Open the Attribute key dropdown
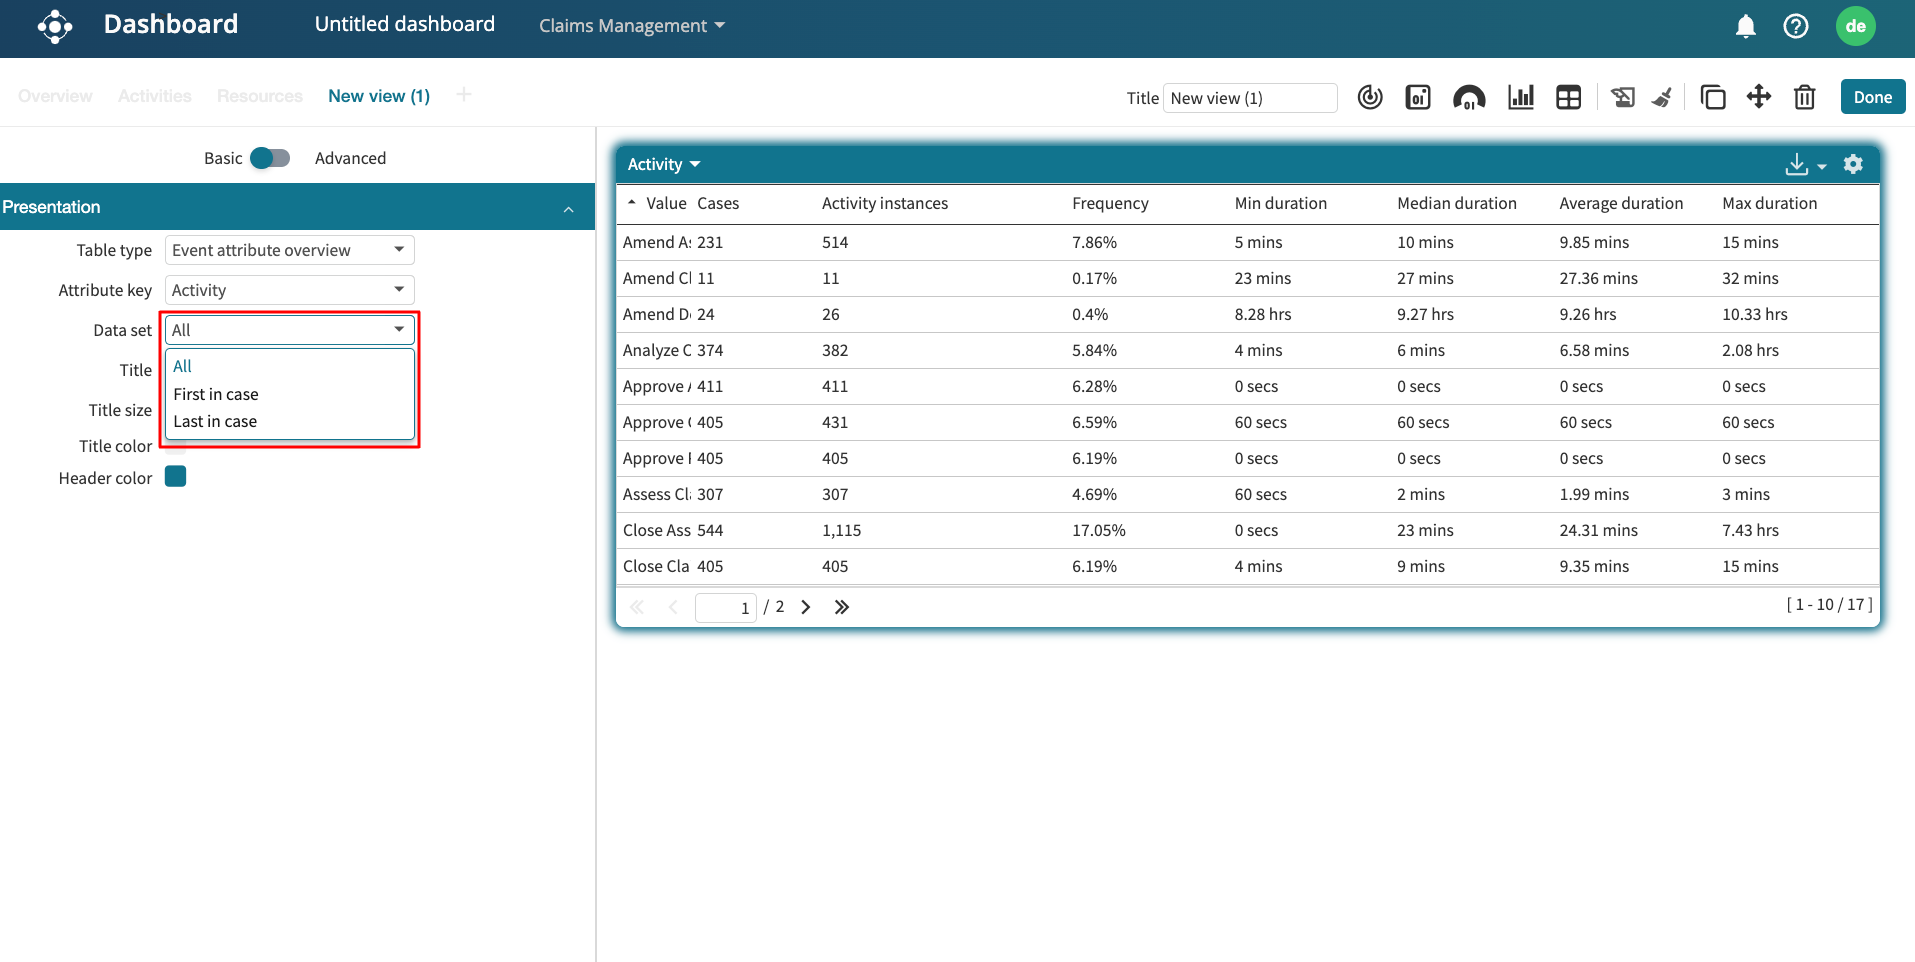 [x=289, y=290]
